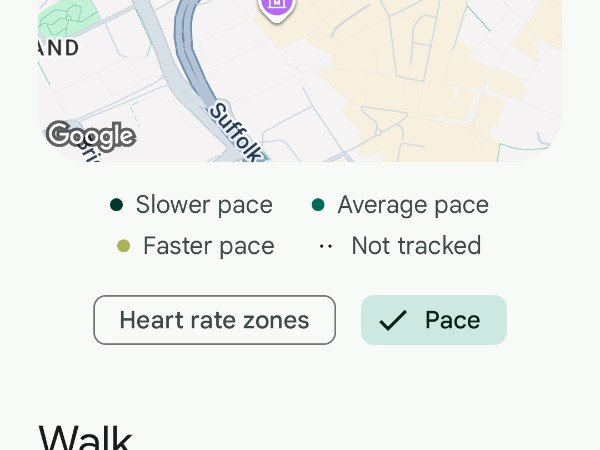This screenshot has height=450, width=600.
Task: Click the Slower pace legend label
Action: click(x=204, y=205)
